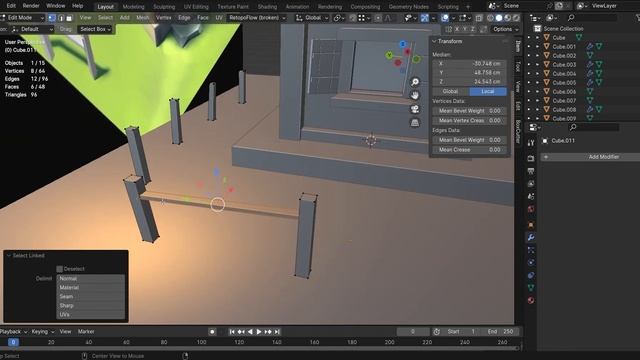The width and height of the screenshot is (640, 360).
Task: Open the Vertex menu
Action: (164, 18)
